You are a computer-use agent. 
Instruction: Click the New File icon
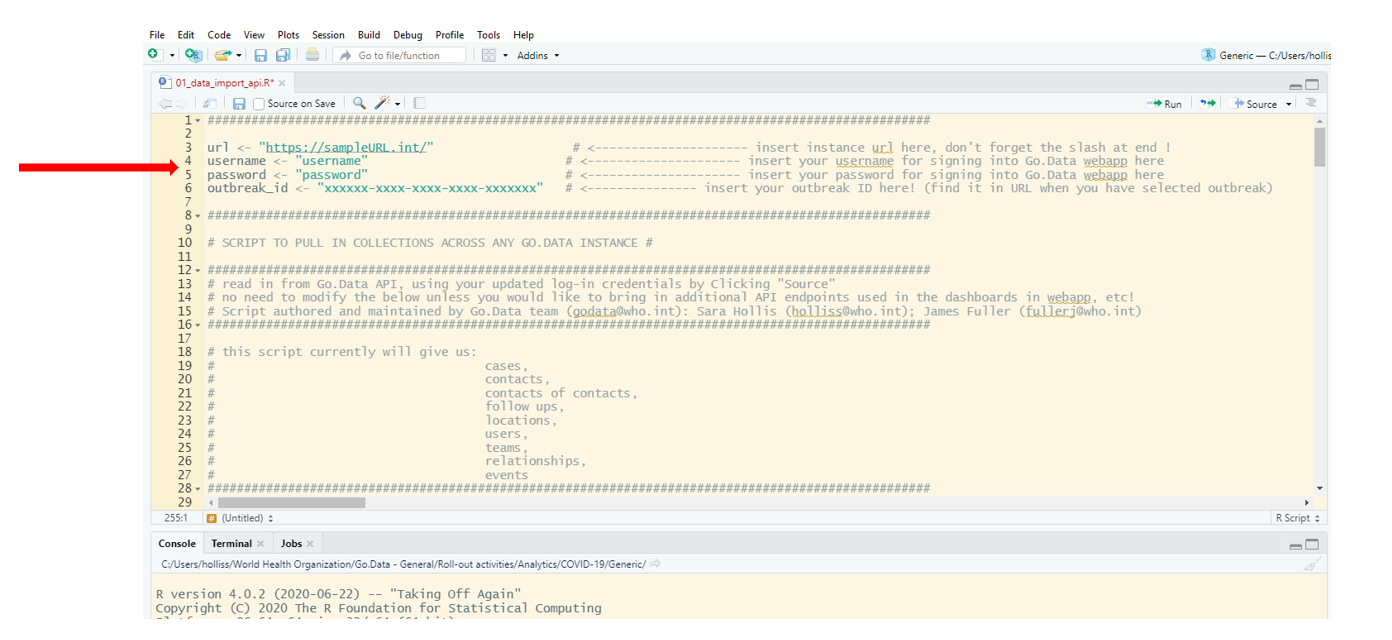(154, 55)
